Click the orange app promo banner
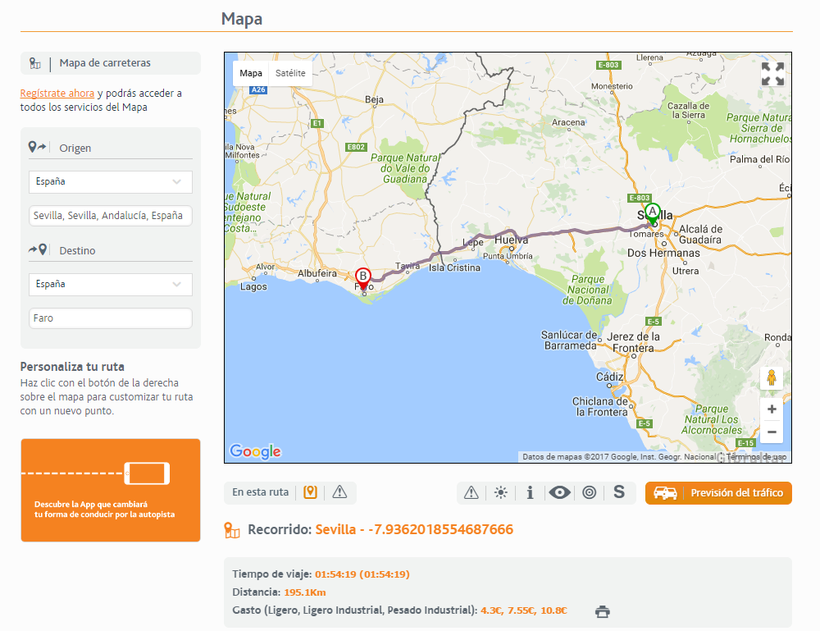 pos(110,490)
